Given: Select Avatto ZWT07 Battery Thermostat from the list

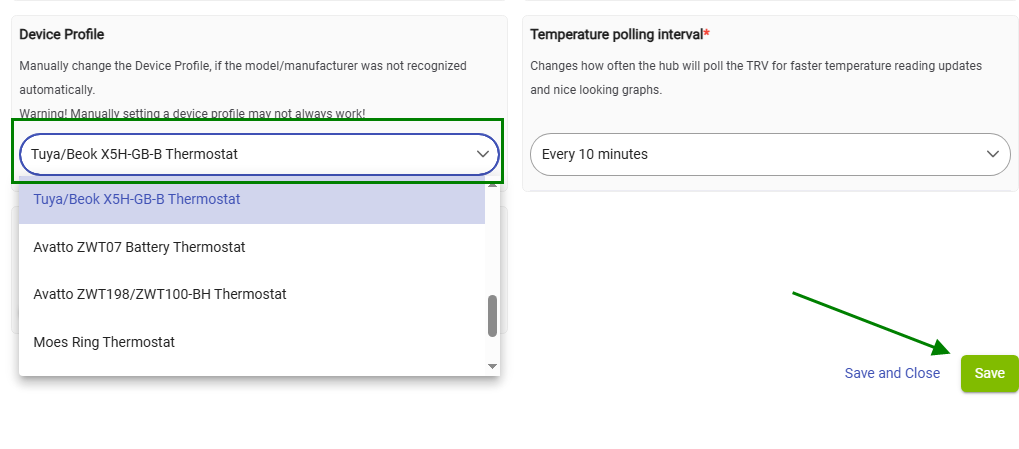Looking at the screenshot, I should tap(139, 247).
